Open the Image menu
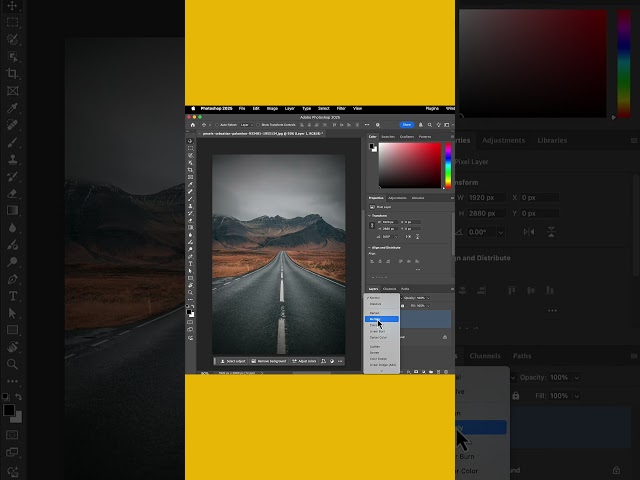Screen dimensions: 640x480 click(272, 109)
